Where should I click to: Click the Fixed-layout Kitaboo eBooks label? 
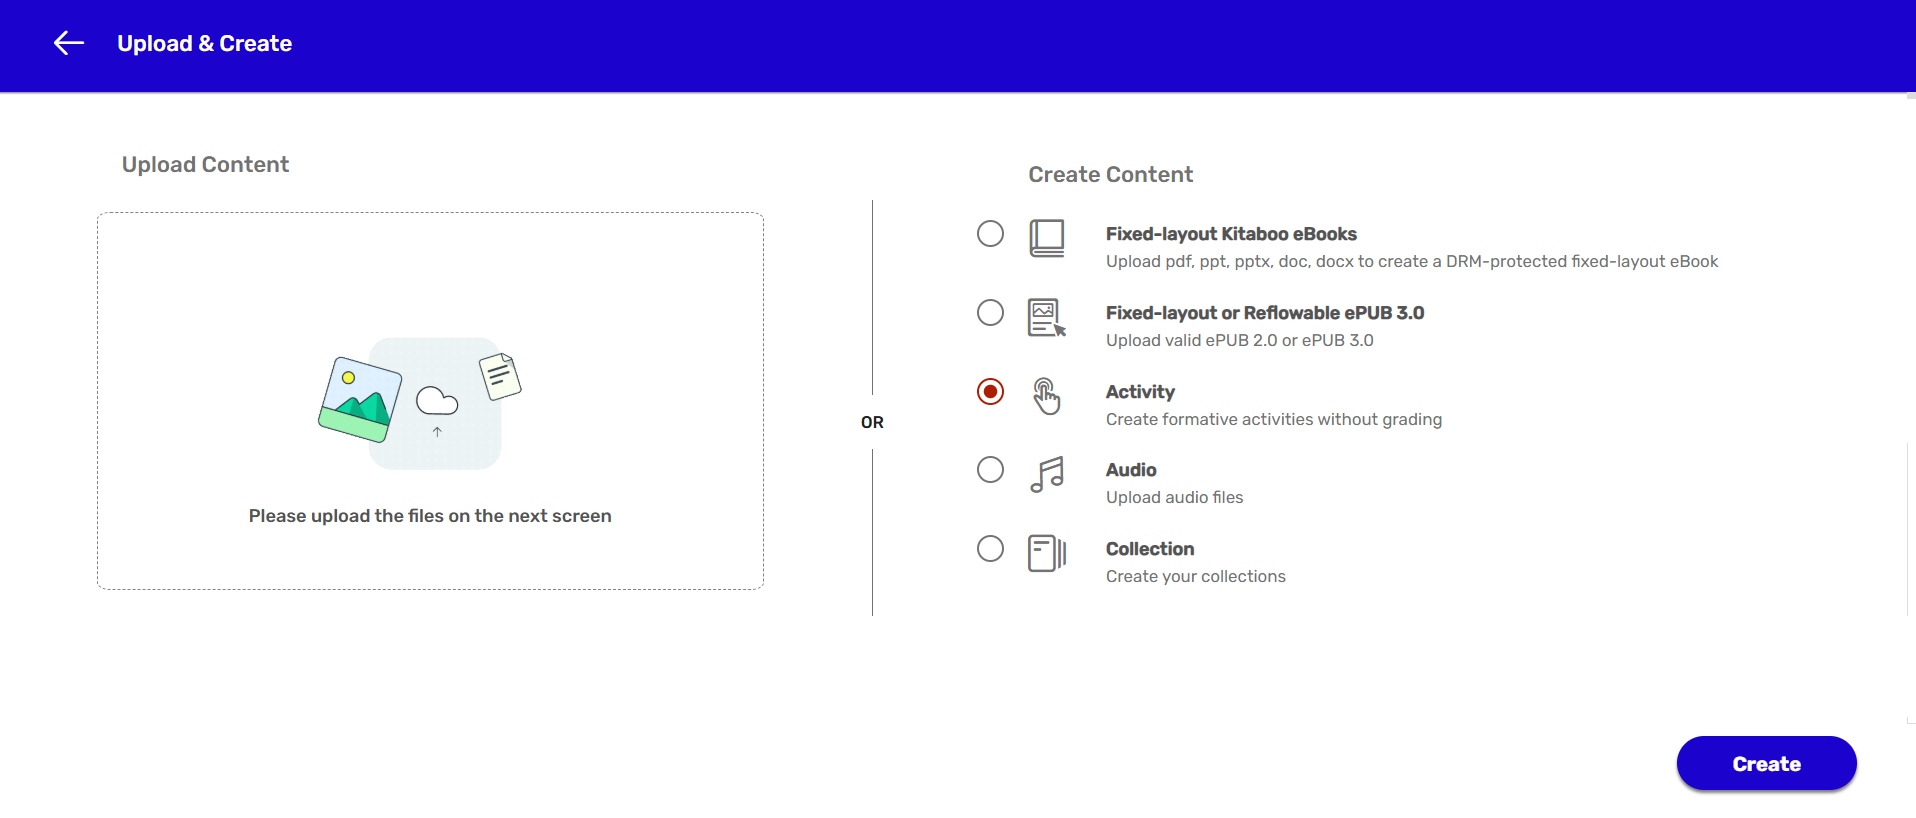1231,234
